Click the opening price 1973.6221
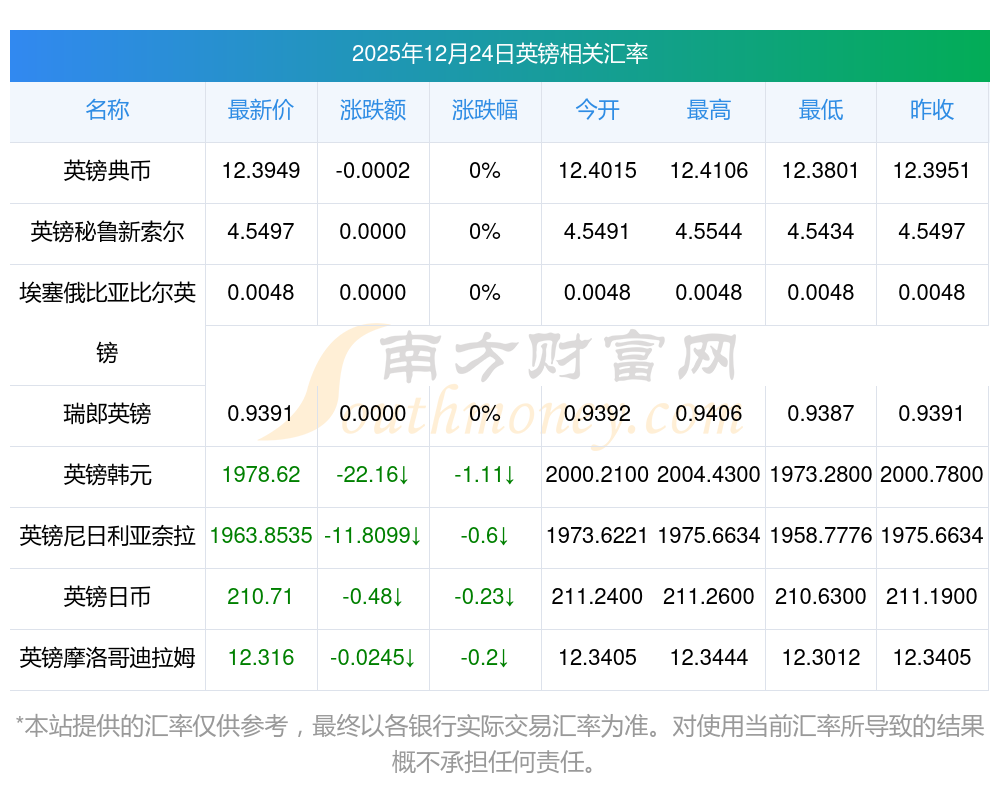Screen dimensions: 1000x793 [x=597, y=536]
